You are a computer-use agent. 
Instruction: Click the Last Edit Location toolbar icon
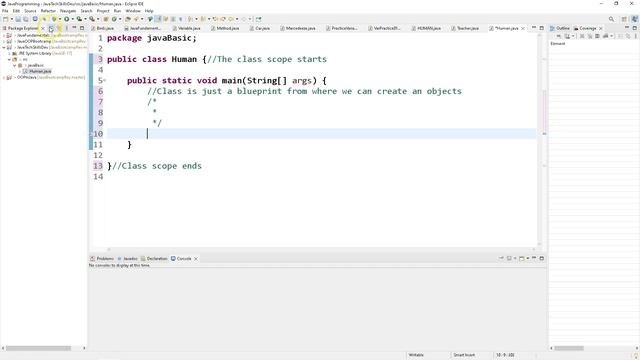(x=215, y=19)
